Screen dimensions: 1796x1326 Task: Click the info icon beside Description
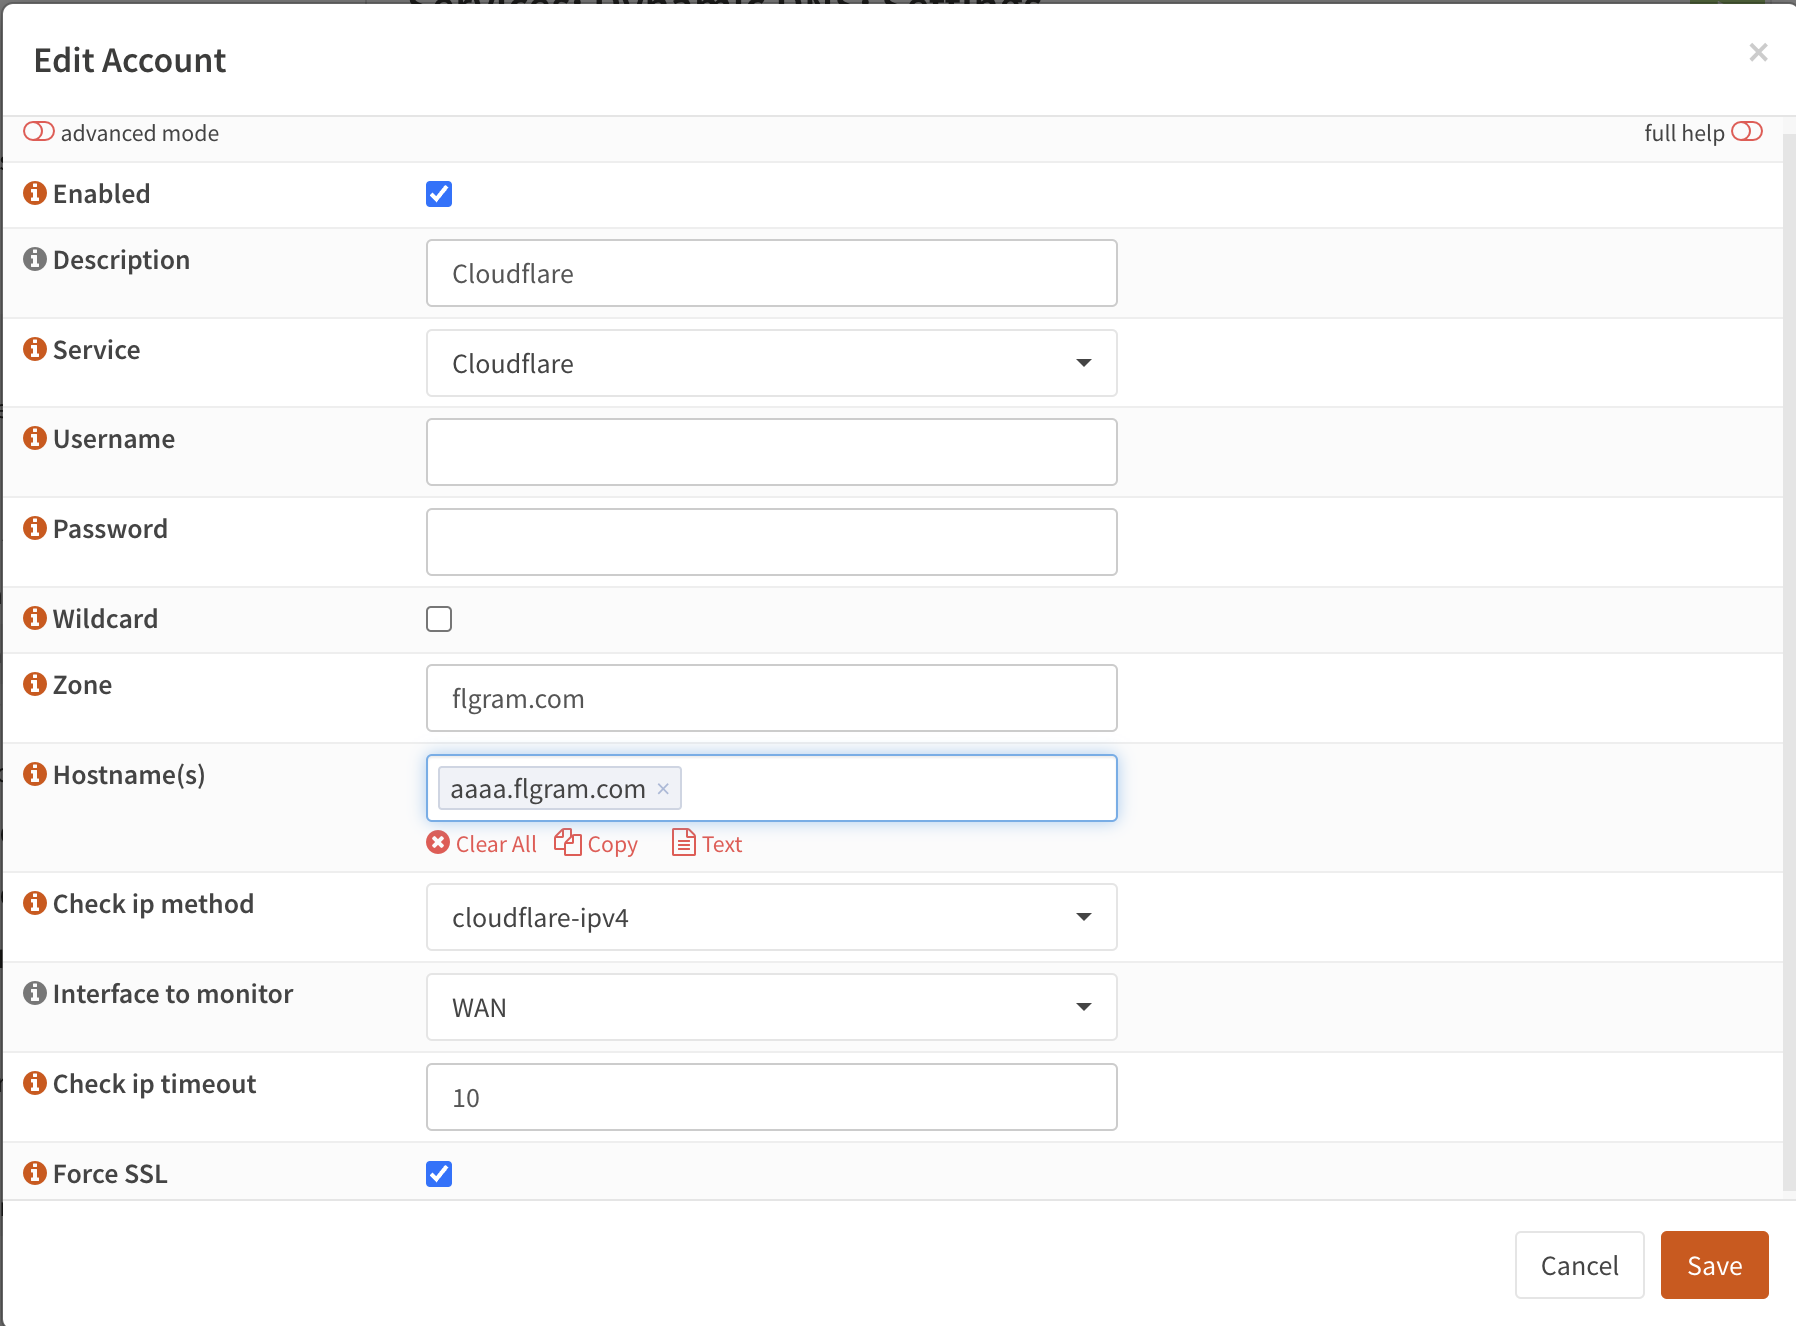(x=35, y=259)
